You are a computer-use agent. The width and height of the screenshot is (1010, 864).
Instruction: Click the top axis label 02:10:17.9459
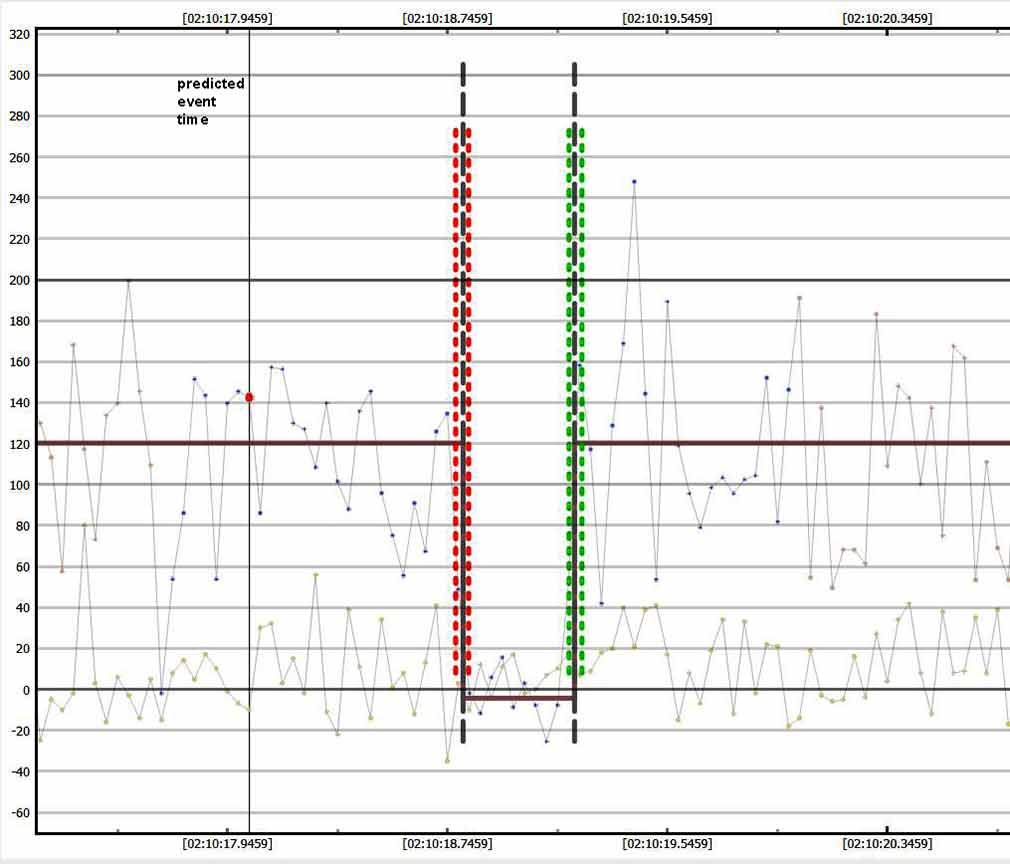coord(227,18)
